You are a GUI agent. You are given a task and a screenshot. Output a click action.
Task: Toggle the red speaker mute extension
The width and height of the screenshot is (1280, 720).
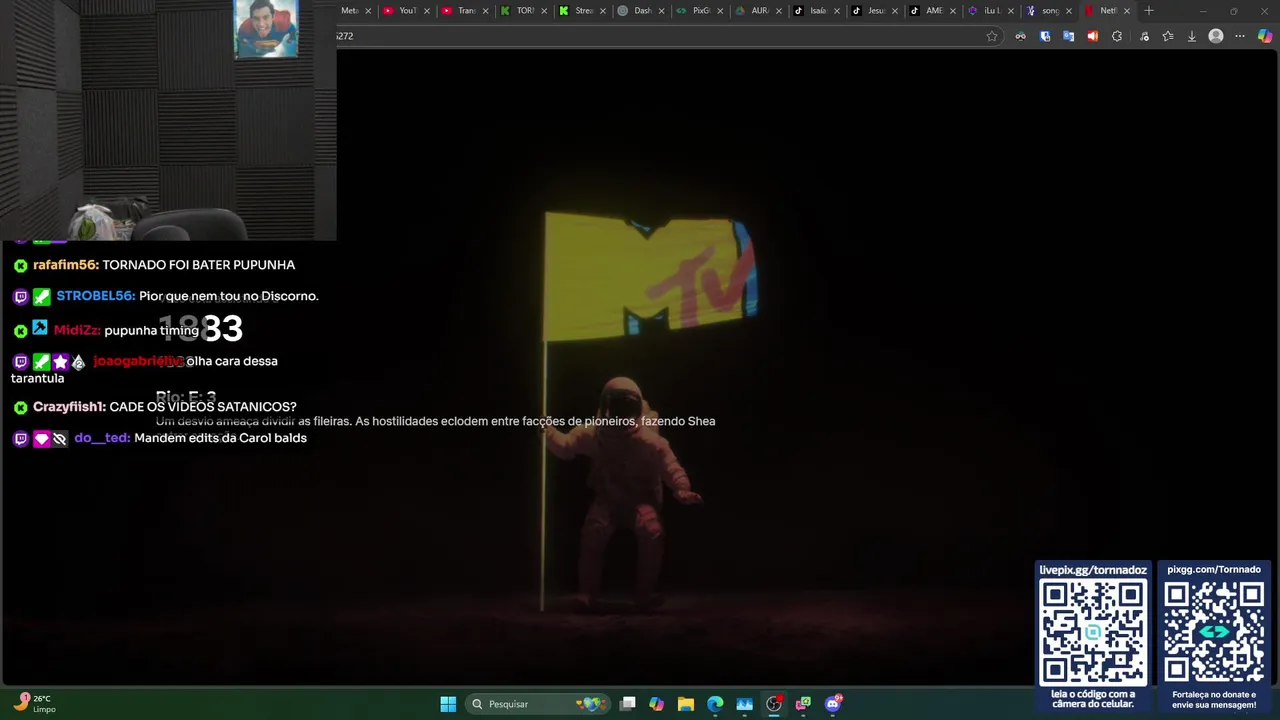[x=1092, y=36]
